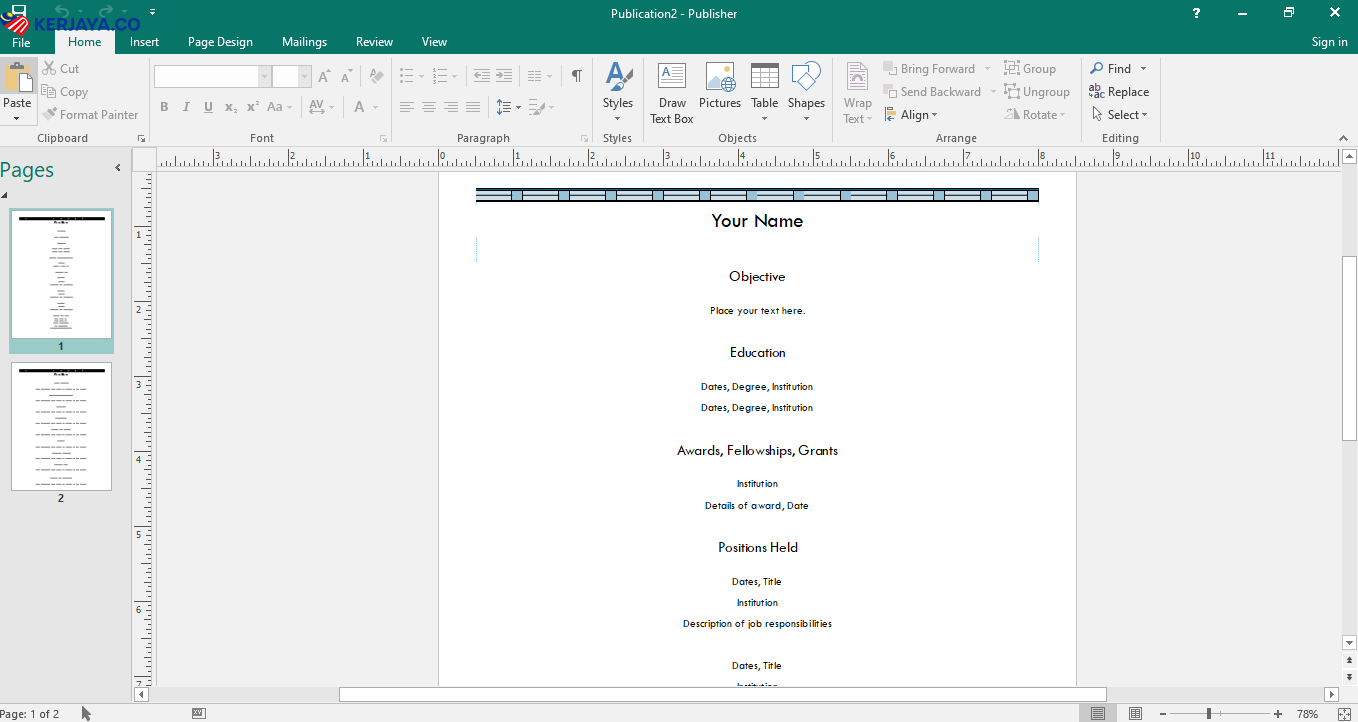This screenshot has width=1358, height=722.
Task: Open the Align dropdown menu
Action: (911, 114)
